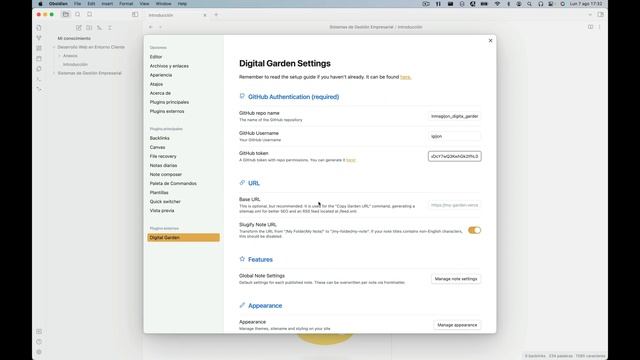Open canvas ribbon icon

pyautogui.click(x=39, y=48)
